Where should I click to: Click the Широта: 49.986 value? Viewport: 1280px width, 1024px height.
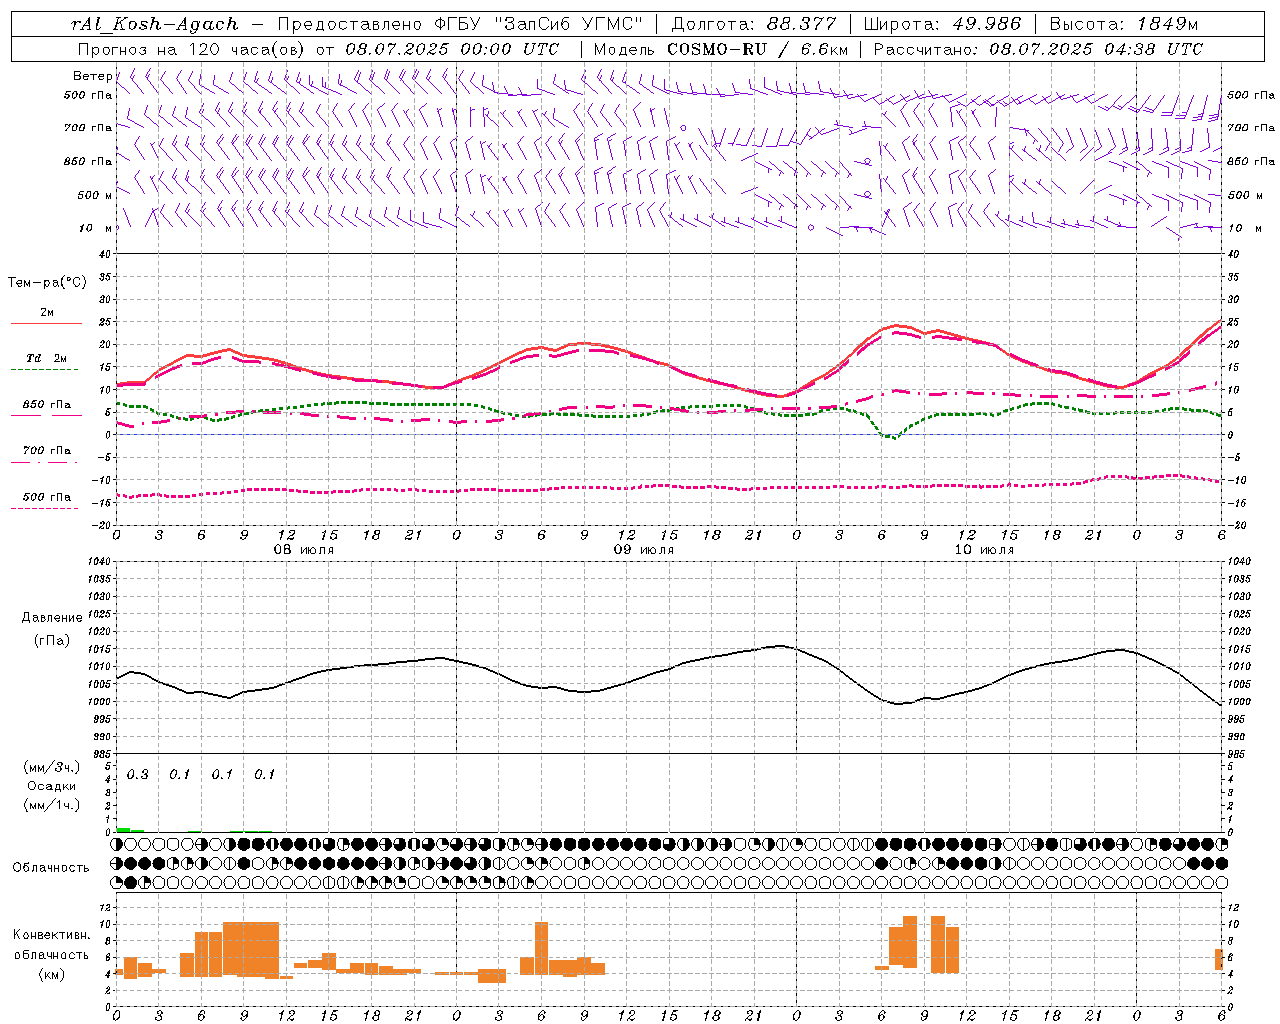942,24
